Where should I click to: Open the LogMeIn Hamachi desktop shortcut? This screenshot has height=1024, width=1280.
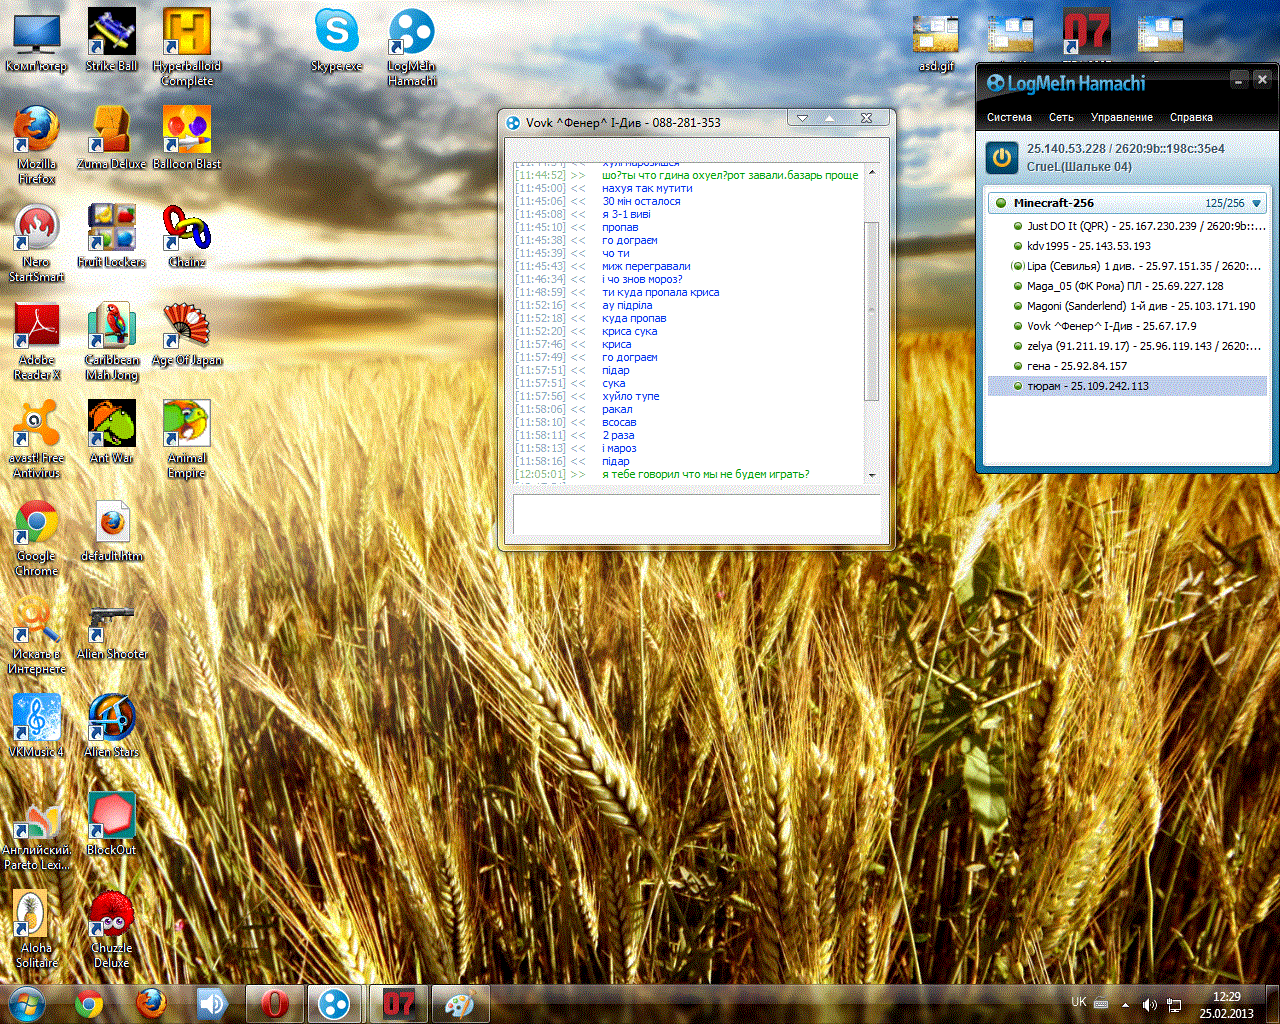click(412, 48)
